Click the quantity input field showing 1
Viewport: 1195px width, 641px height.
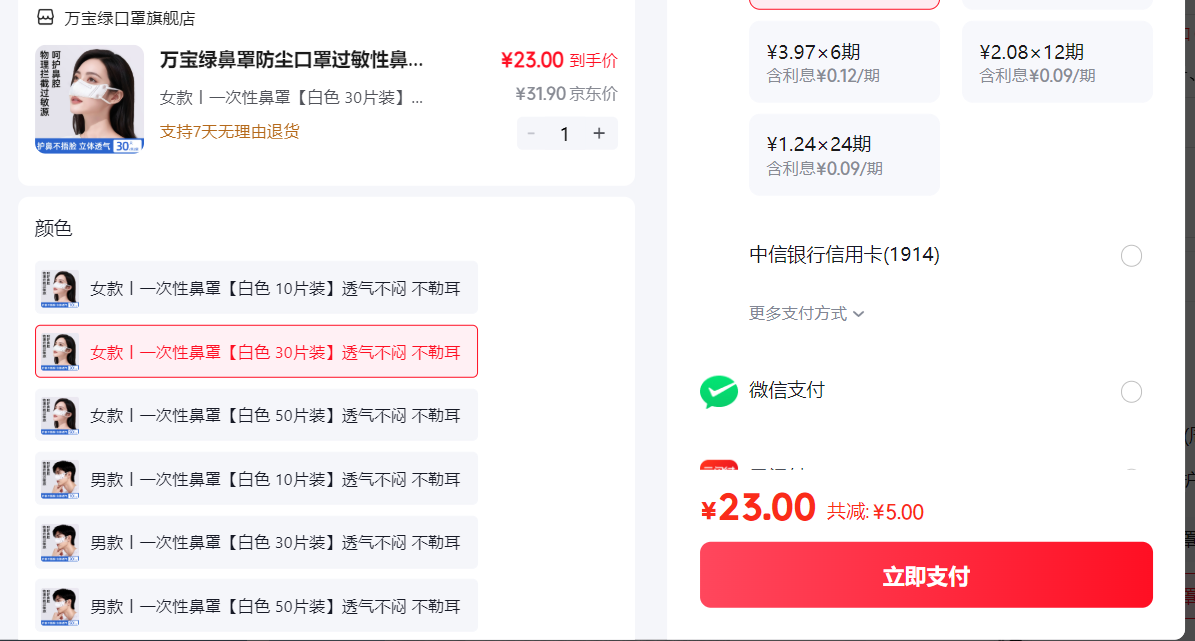[565, 133]
